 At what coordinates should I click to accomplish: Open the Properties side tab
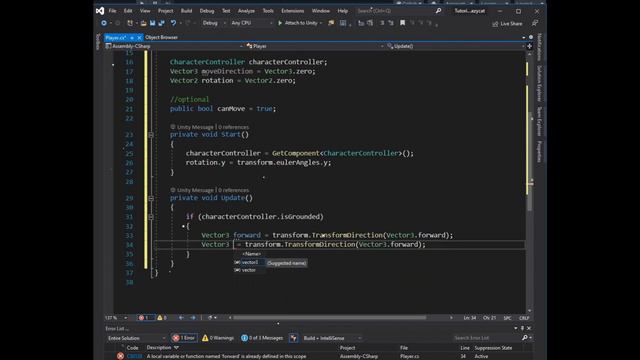pos(539,151)
